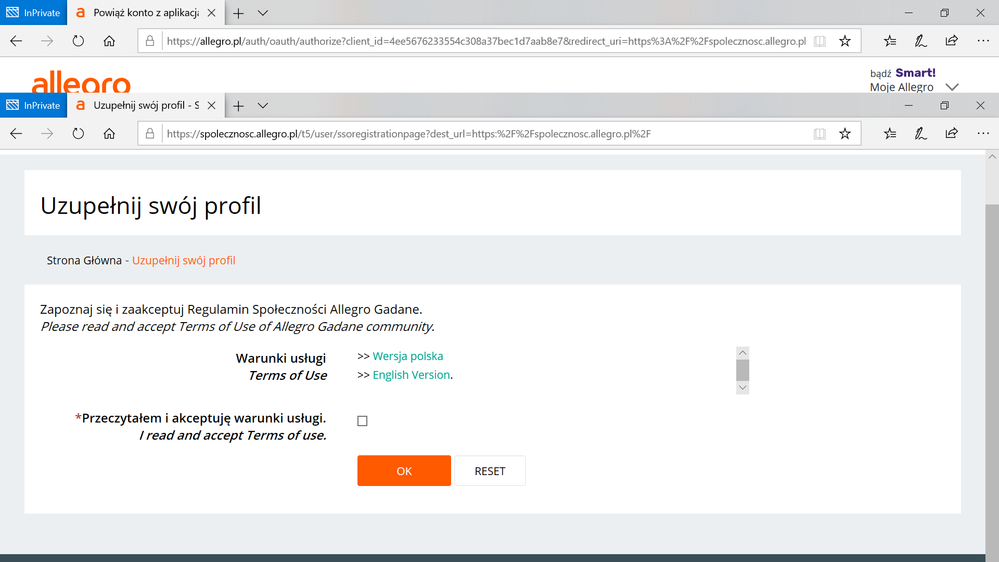The width and height of the screenshot is (999, 562).
Task: Open a new tab in front window
Action: (x=238, y=105)
